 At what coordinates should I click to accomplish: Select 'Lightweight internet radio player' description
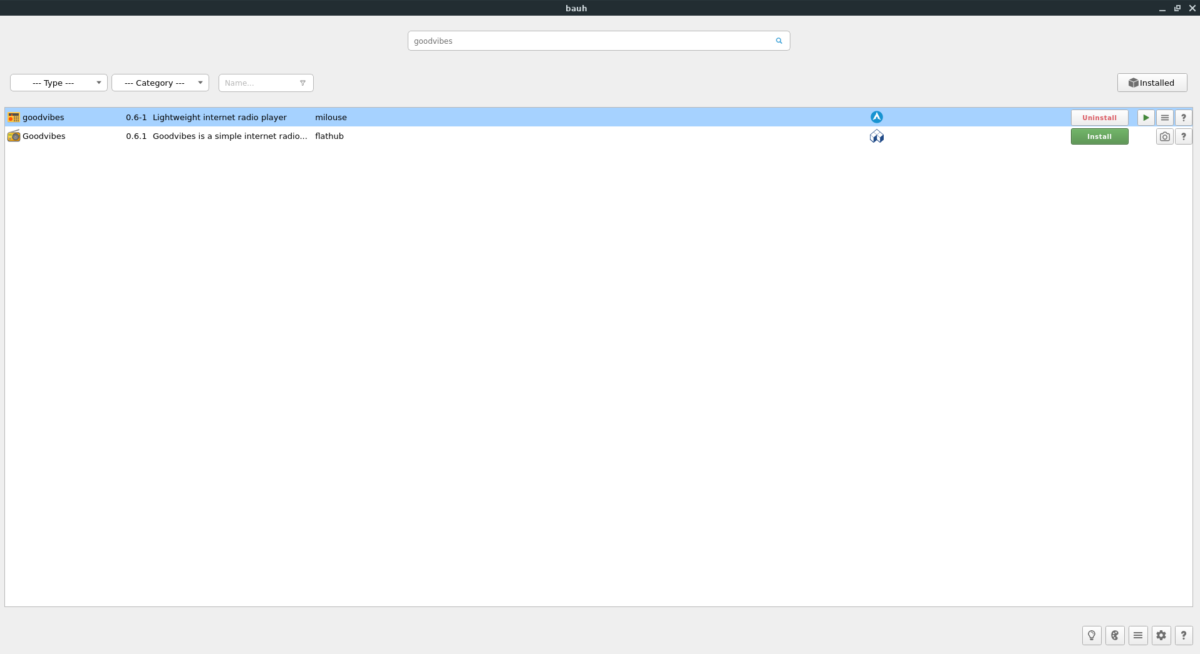click(219, 117)
